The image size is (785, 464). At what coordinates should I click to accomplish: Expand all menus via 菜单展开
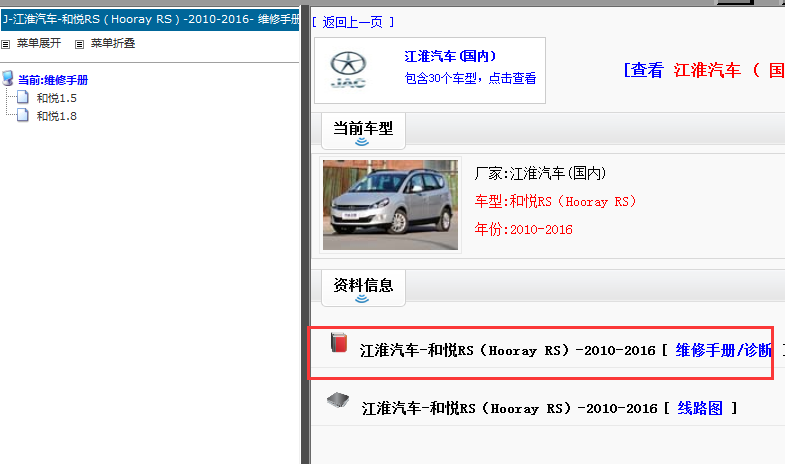(x=39, y=44)
